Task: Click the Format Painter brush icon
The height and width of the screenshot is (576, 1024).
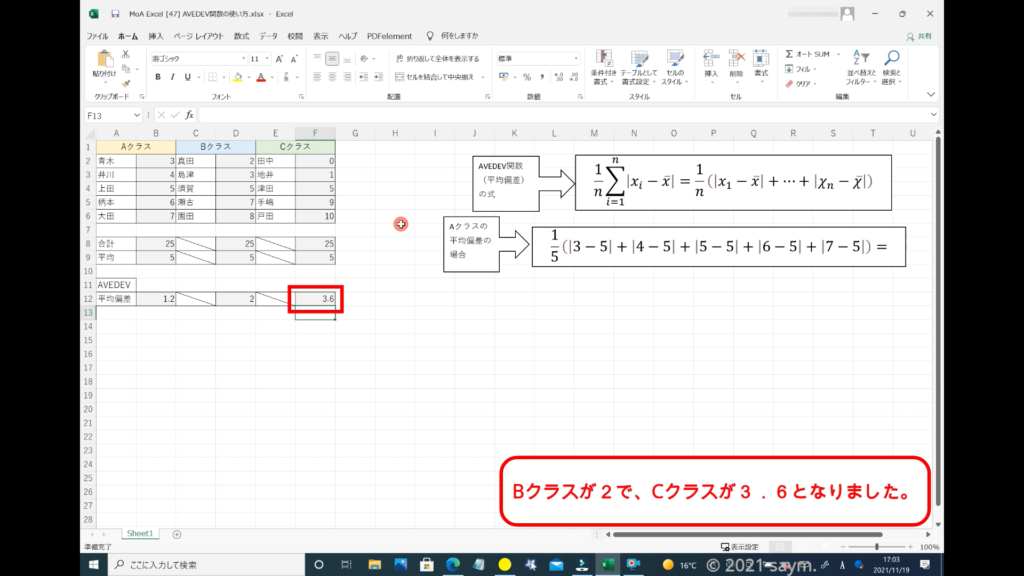Action: tap(127, 83)
